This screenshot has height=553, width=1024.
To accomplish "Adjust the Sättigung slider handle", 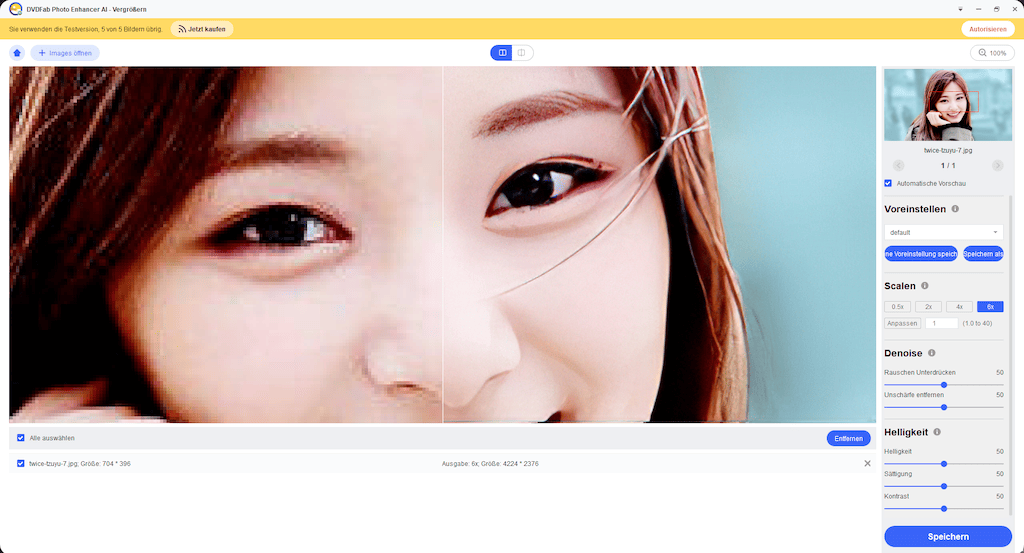I will pos(944,486).
